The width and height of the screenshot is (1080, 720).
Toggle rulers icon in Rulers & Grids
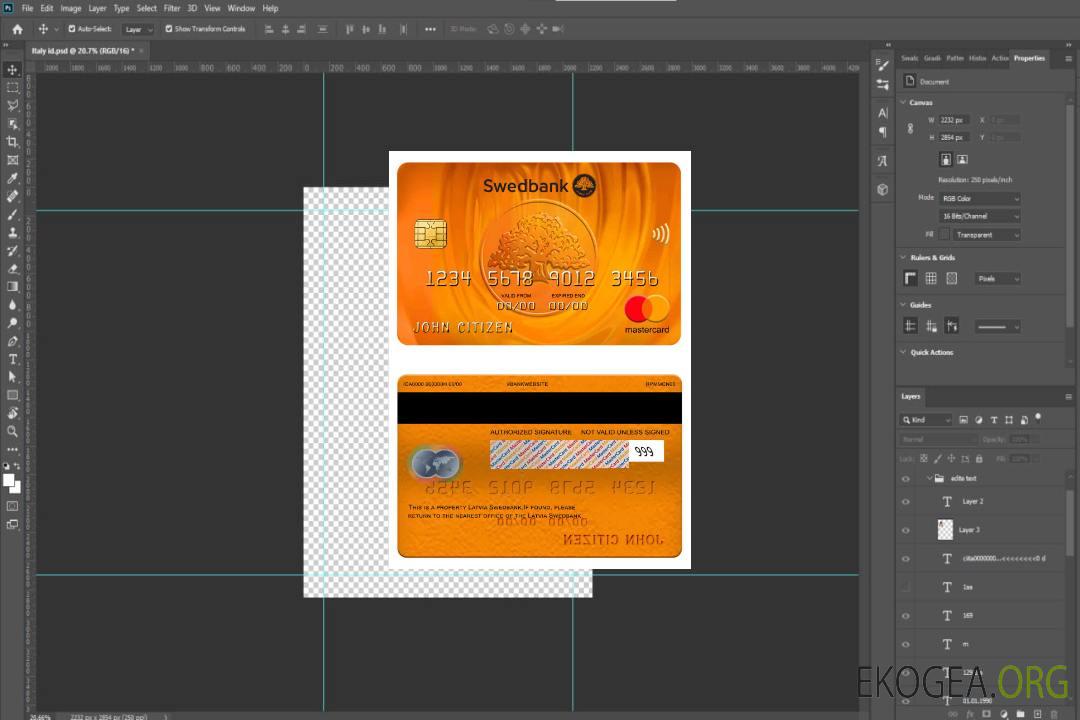911,278
